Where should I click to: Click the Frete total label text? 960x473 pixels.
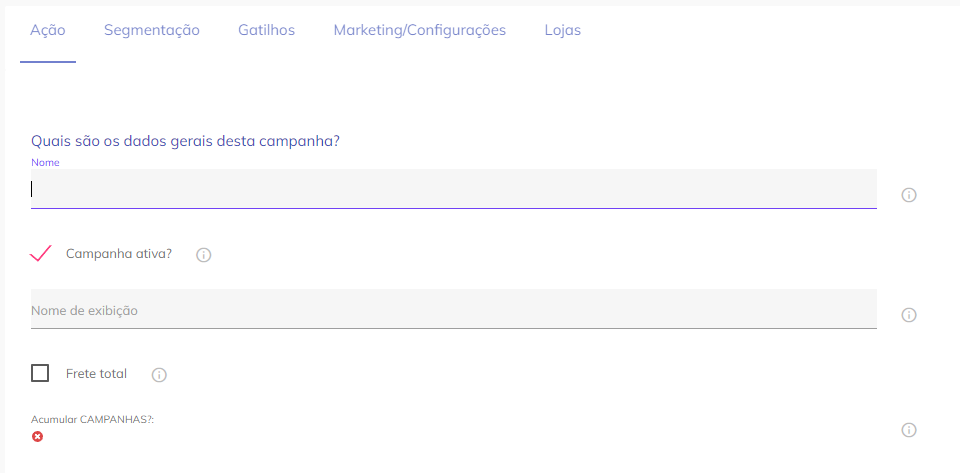click(96, 374)
